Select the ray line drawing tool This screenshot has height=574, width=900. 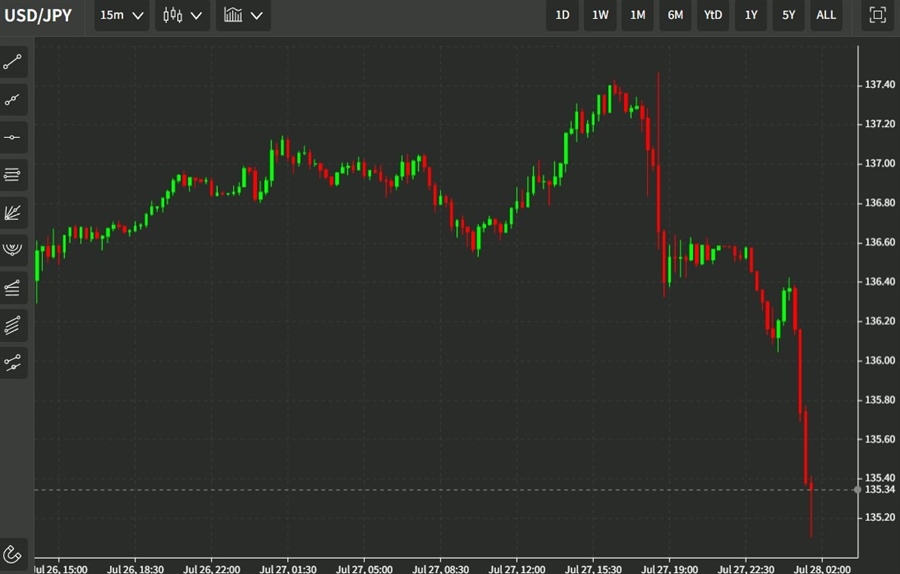(x=13, y=100)
